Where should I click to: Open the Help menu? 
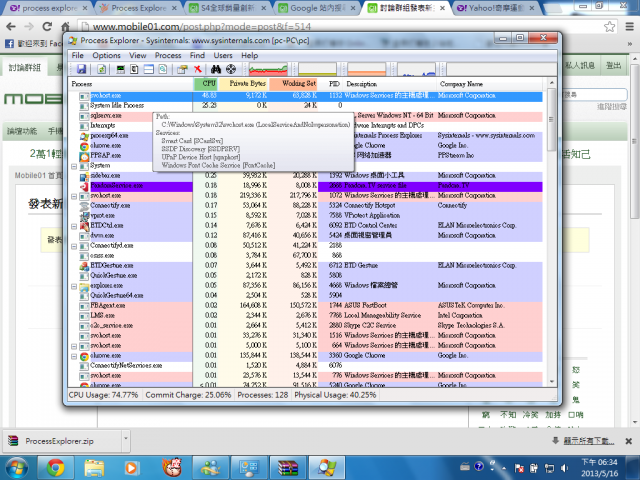tap(249, 56)
